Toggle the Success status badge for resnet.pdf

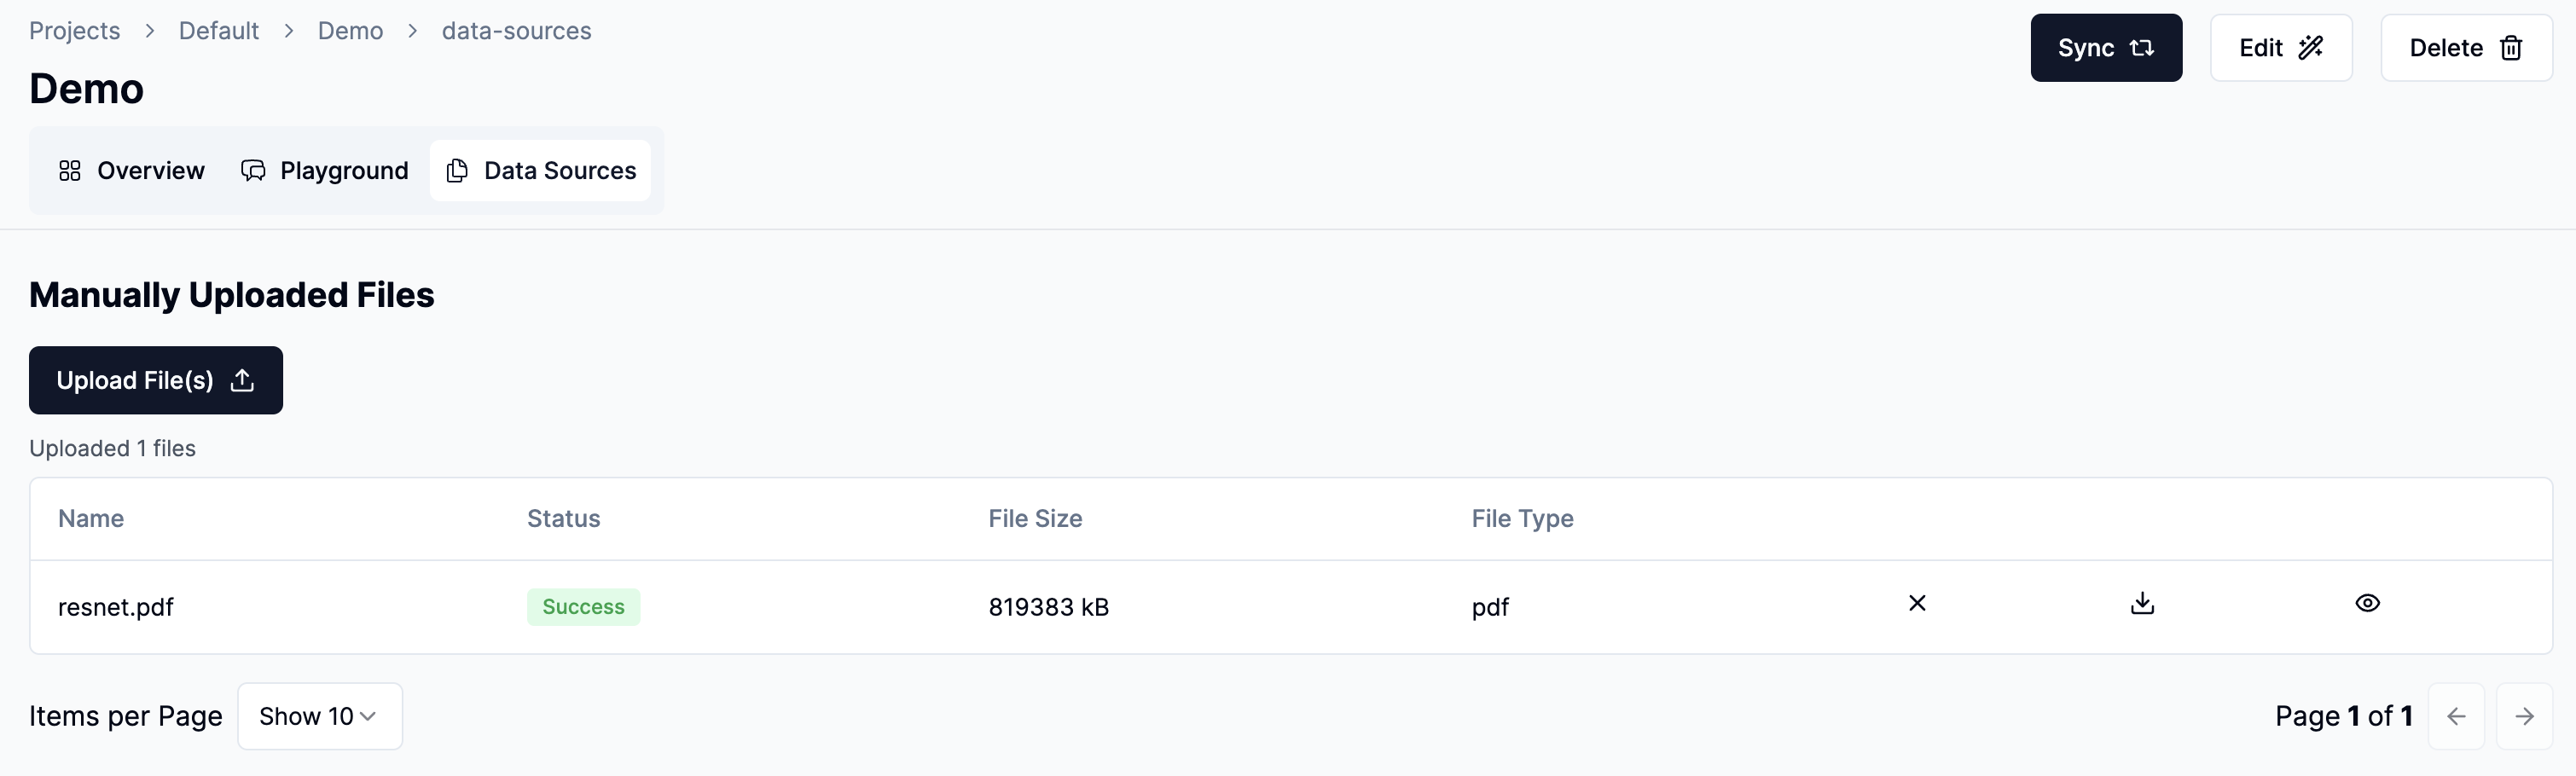click(x=583, y=606)
